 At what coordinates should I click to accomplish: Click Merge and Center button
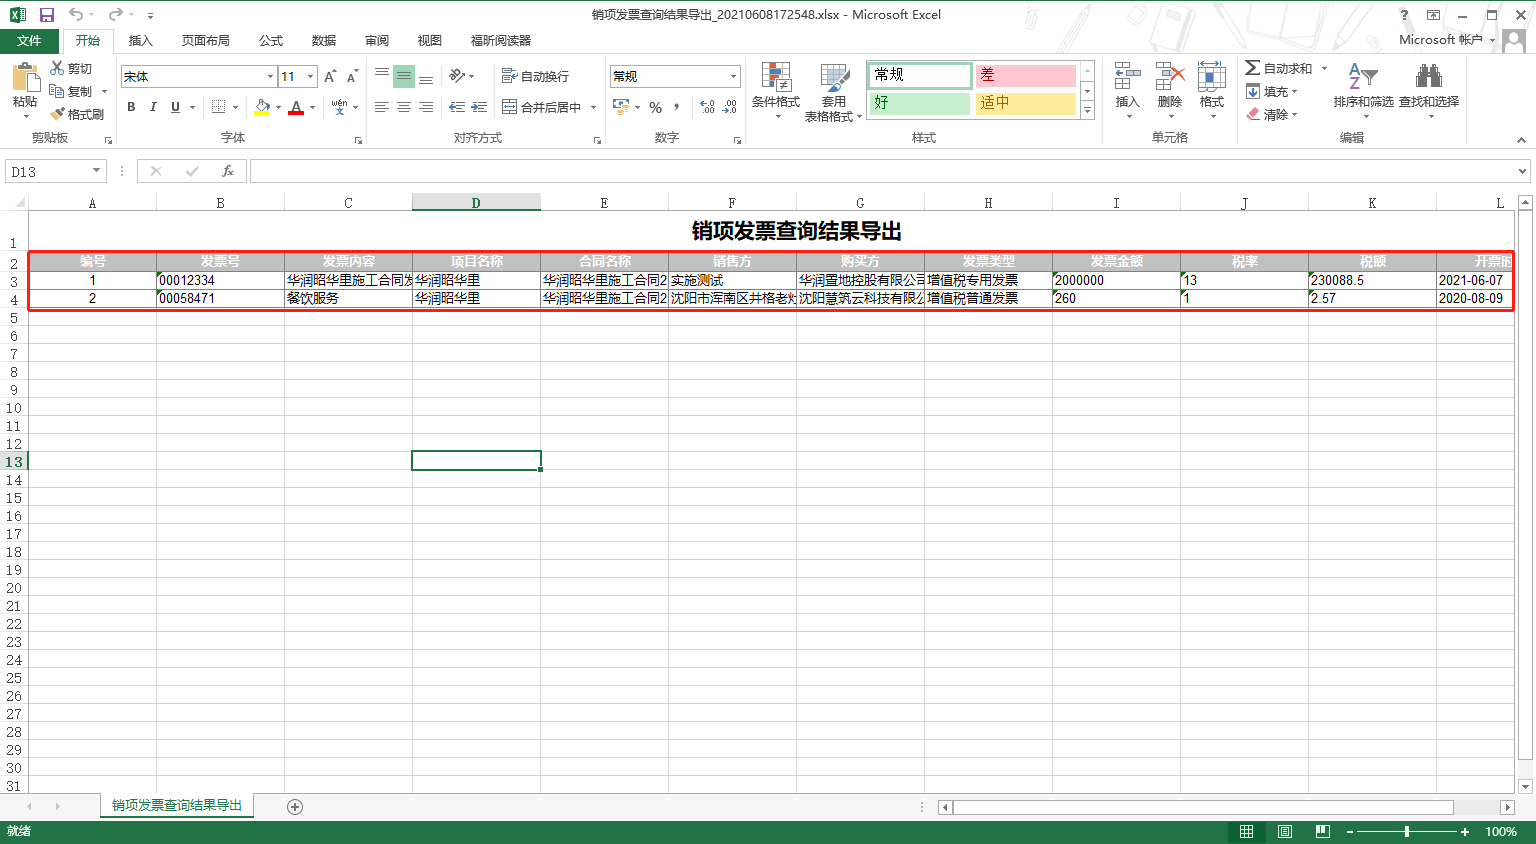[542, 107]
